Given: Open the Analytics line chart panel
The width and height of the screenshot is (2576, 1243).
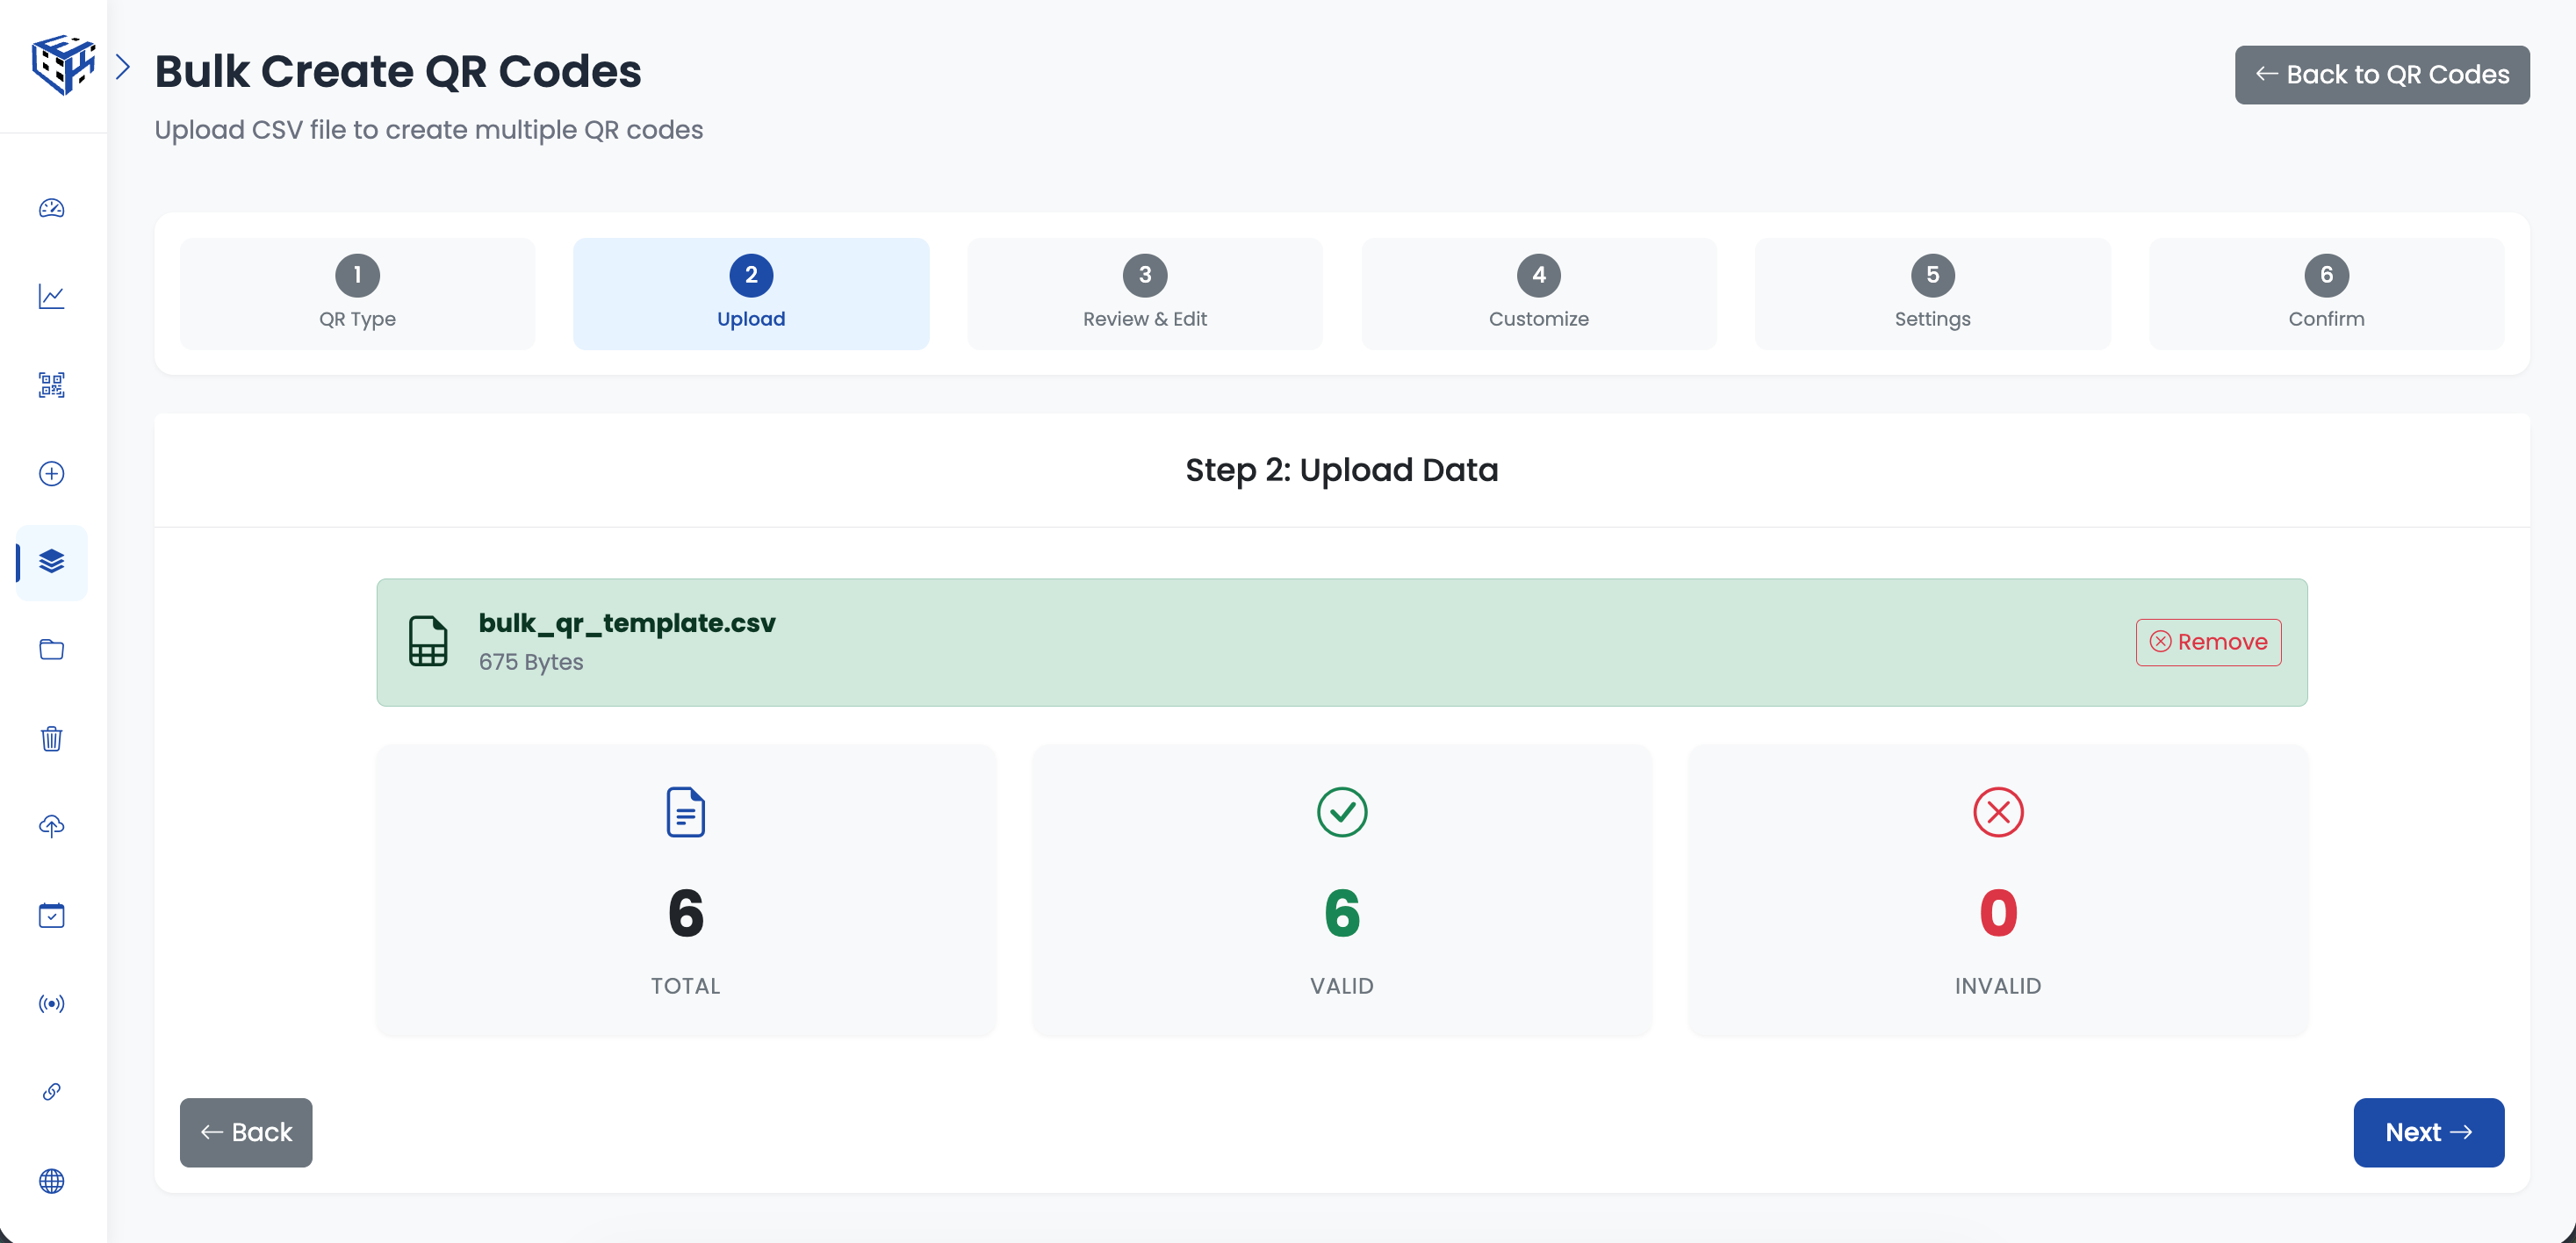Looking at the screenshot, I should click(50, 296).
